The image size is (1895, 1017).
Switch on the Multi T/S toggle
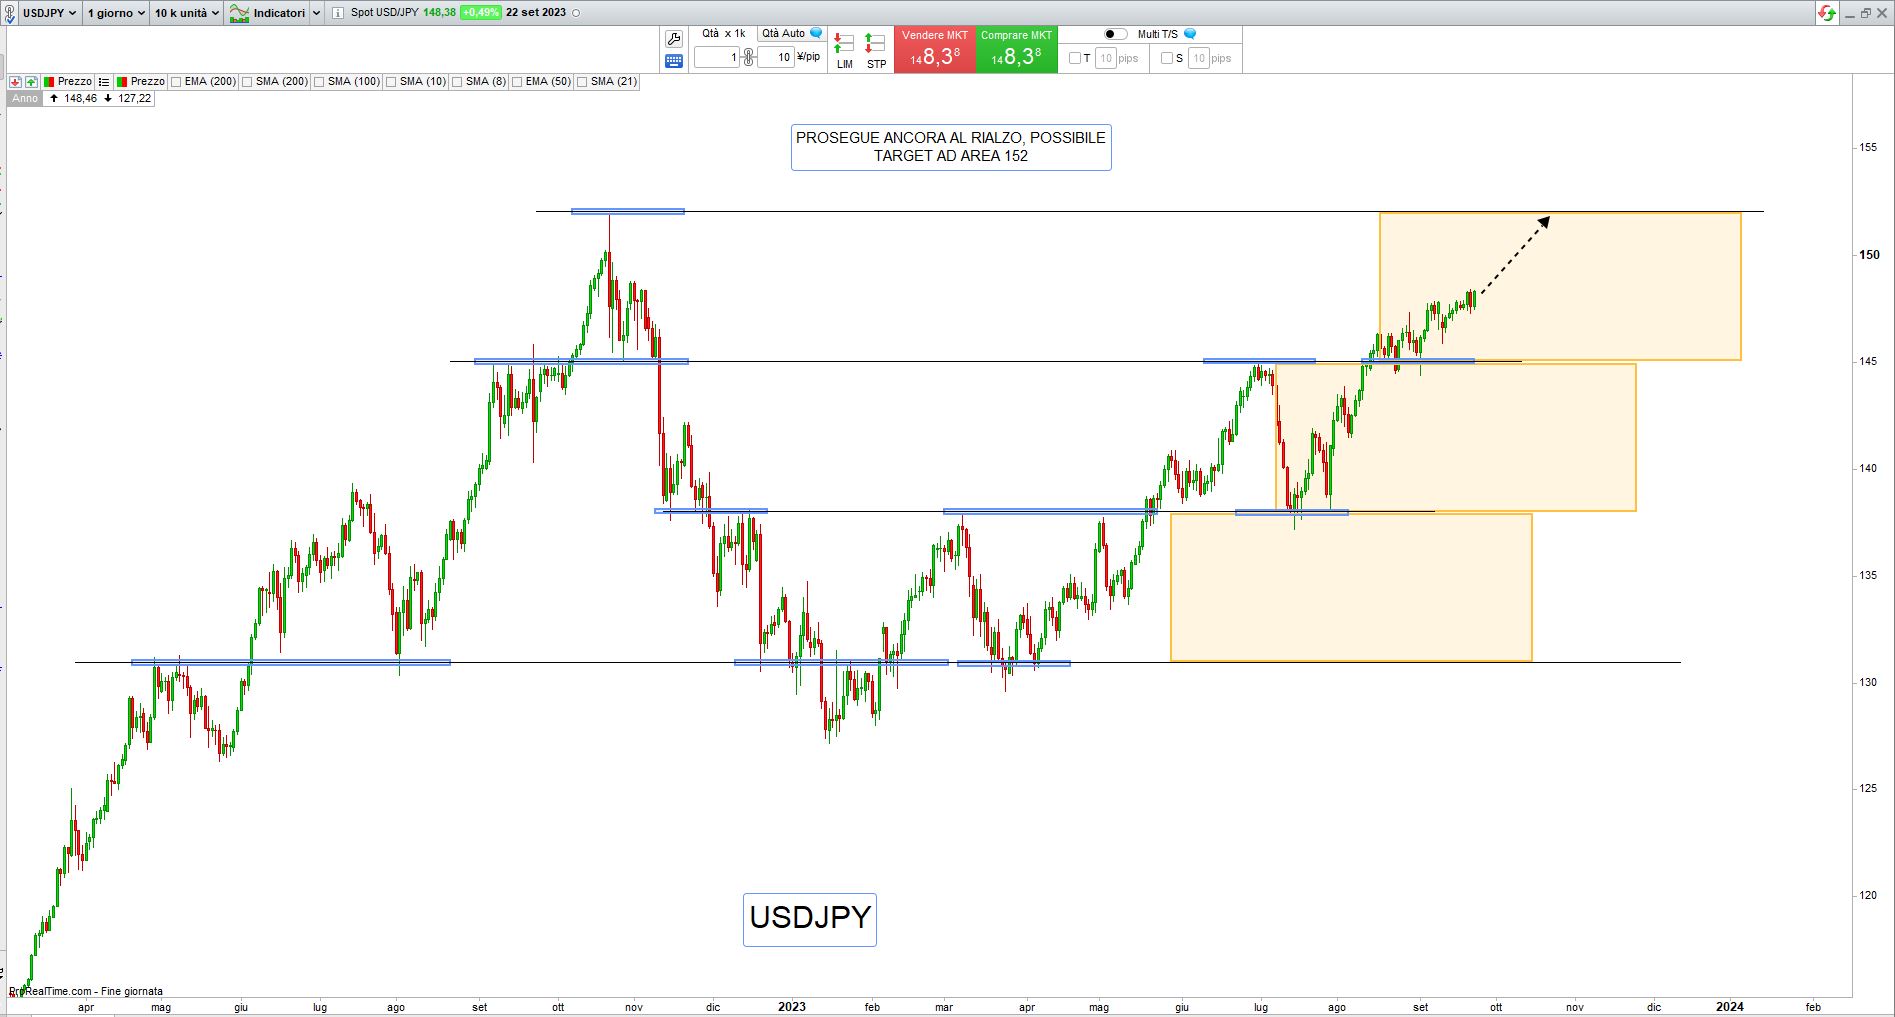[1116, 34]
